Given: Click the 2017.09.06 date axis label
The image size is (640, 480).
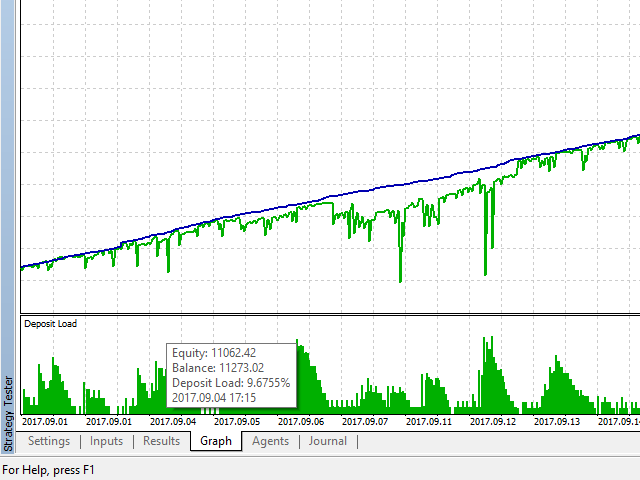Looking at the screenshot, I should [x=301, y=422].
